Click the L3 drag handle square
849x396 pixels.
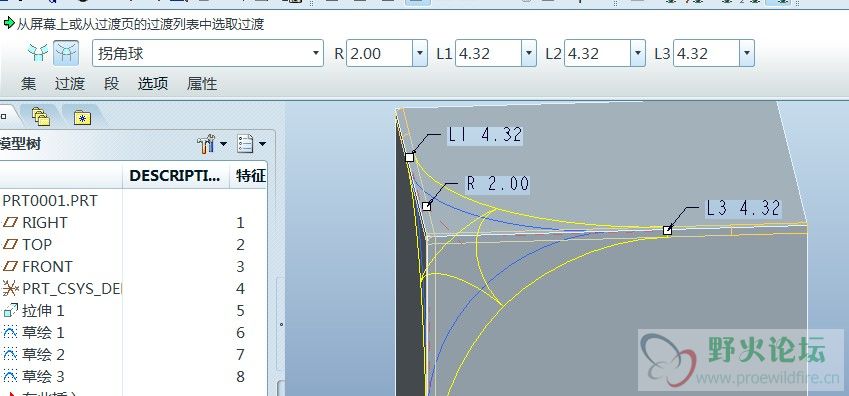click(668, 230)
